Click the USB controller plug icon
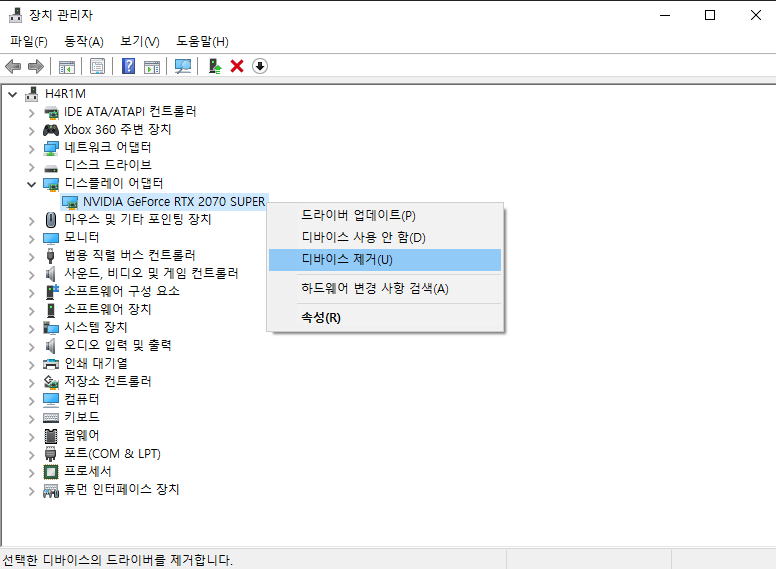Screen dimensions: 776x569 click(50, 255)
